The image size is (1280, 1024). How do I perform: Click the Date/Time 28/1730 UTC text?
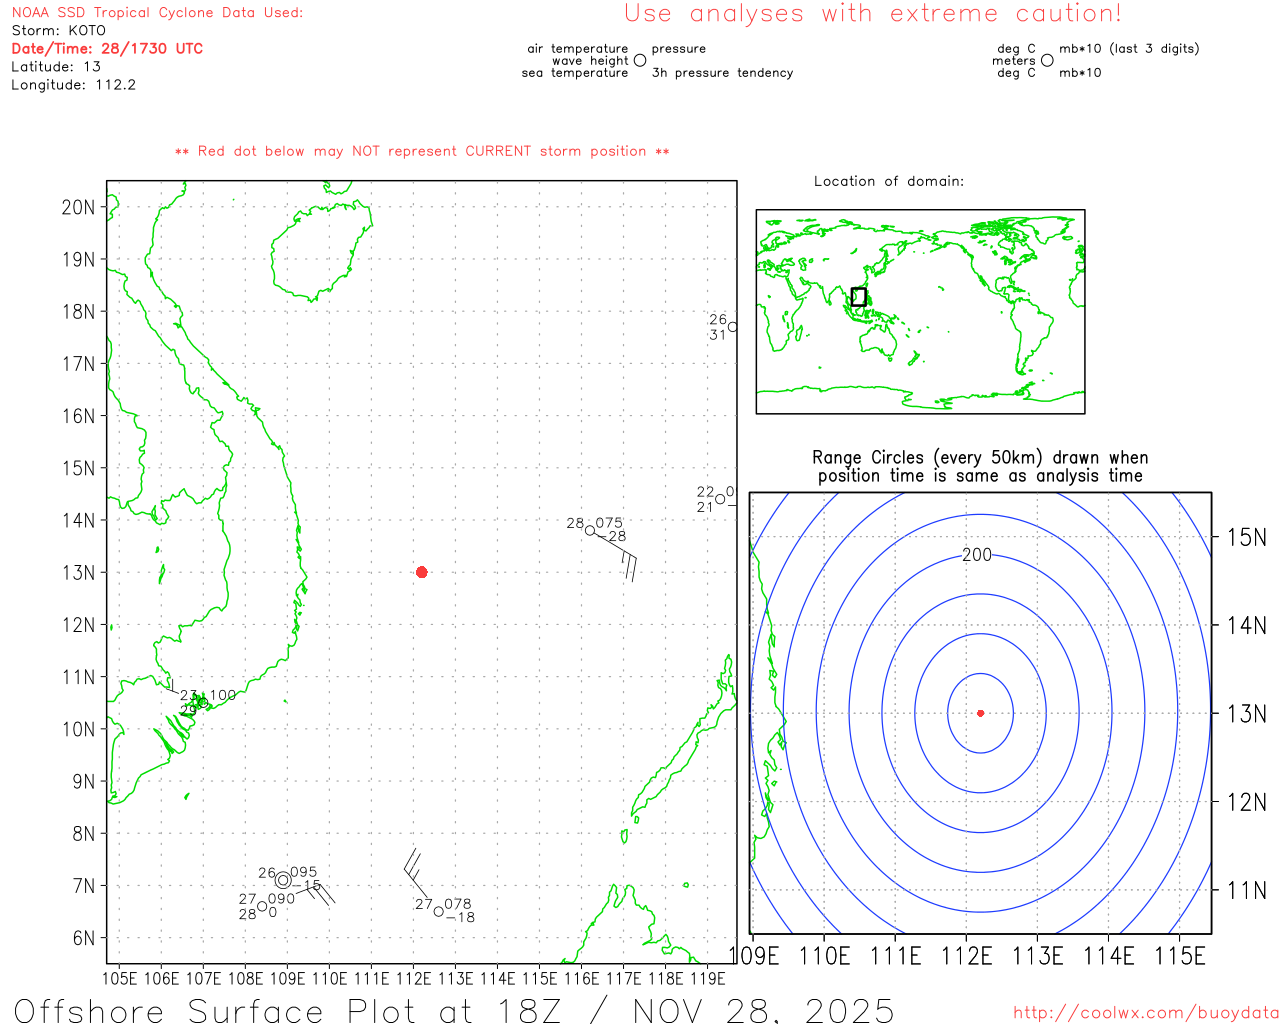tap(107, 48)
